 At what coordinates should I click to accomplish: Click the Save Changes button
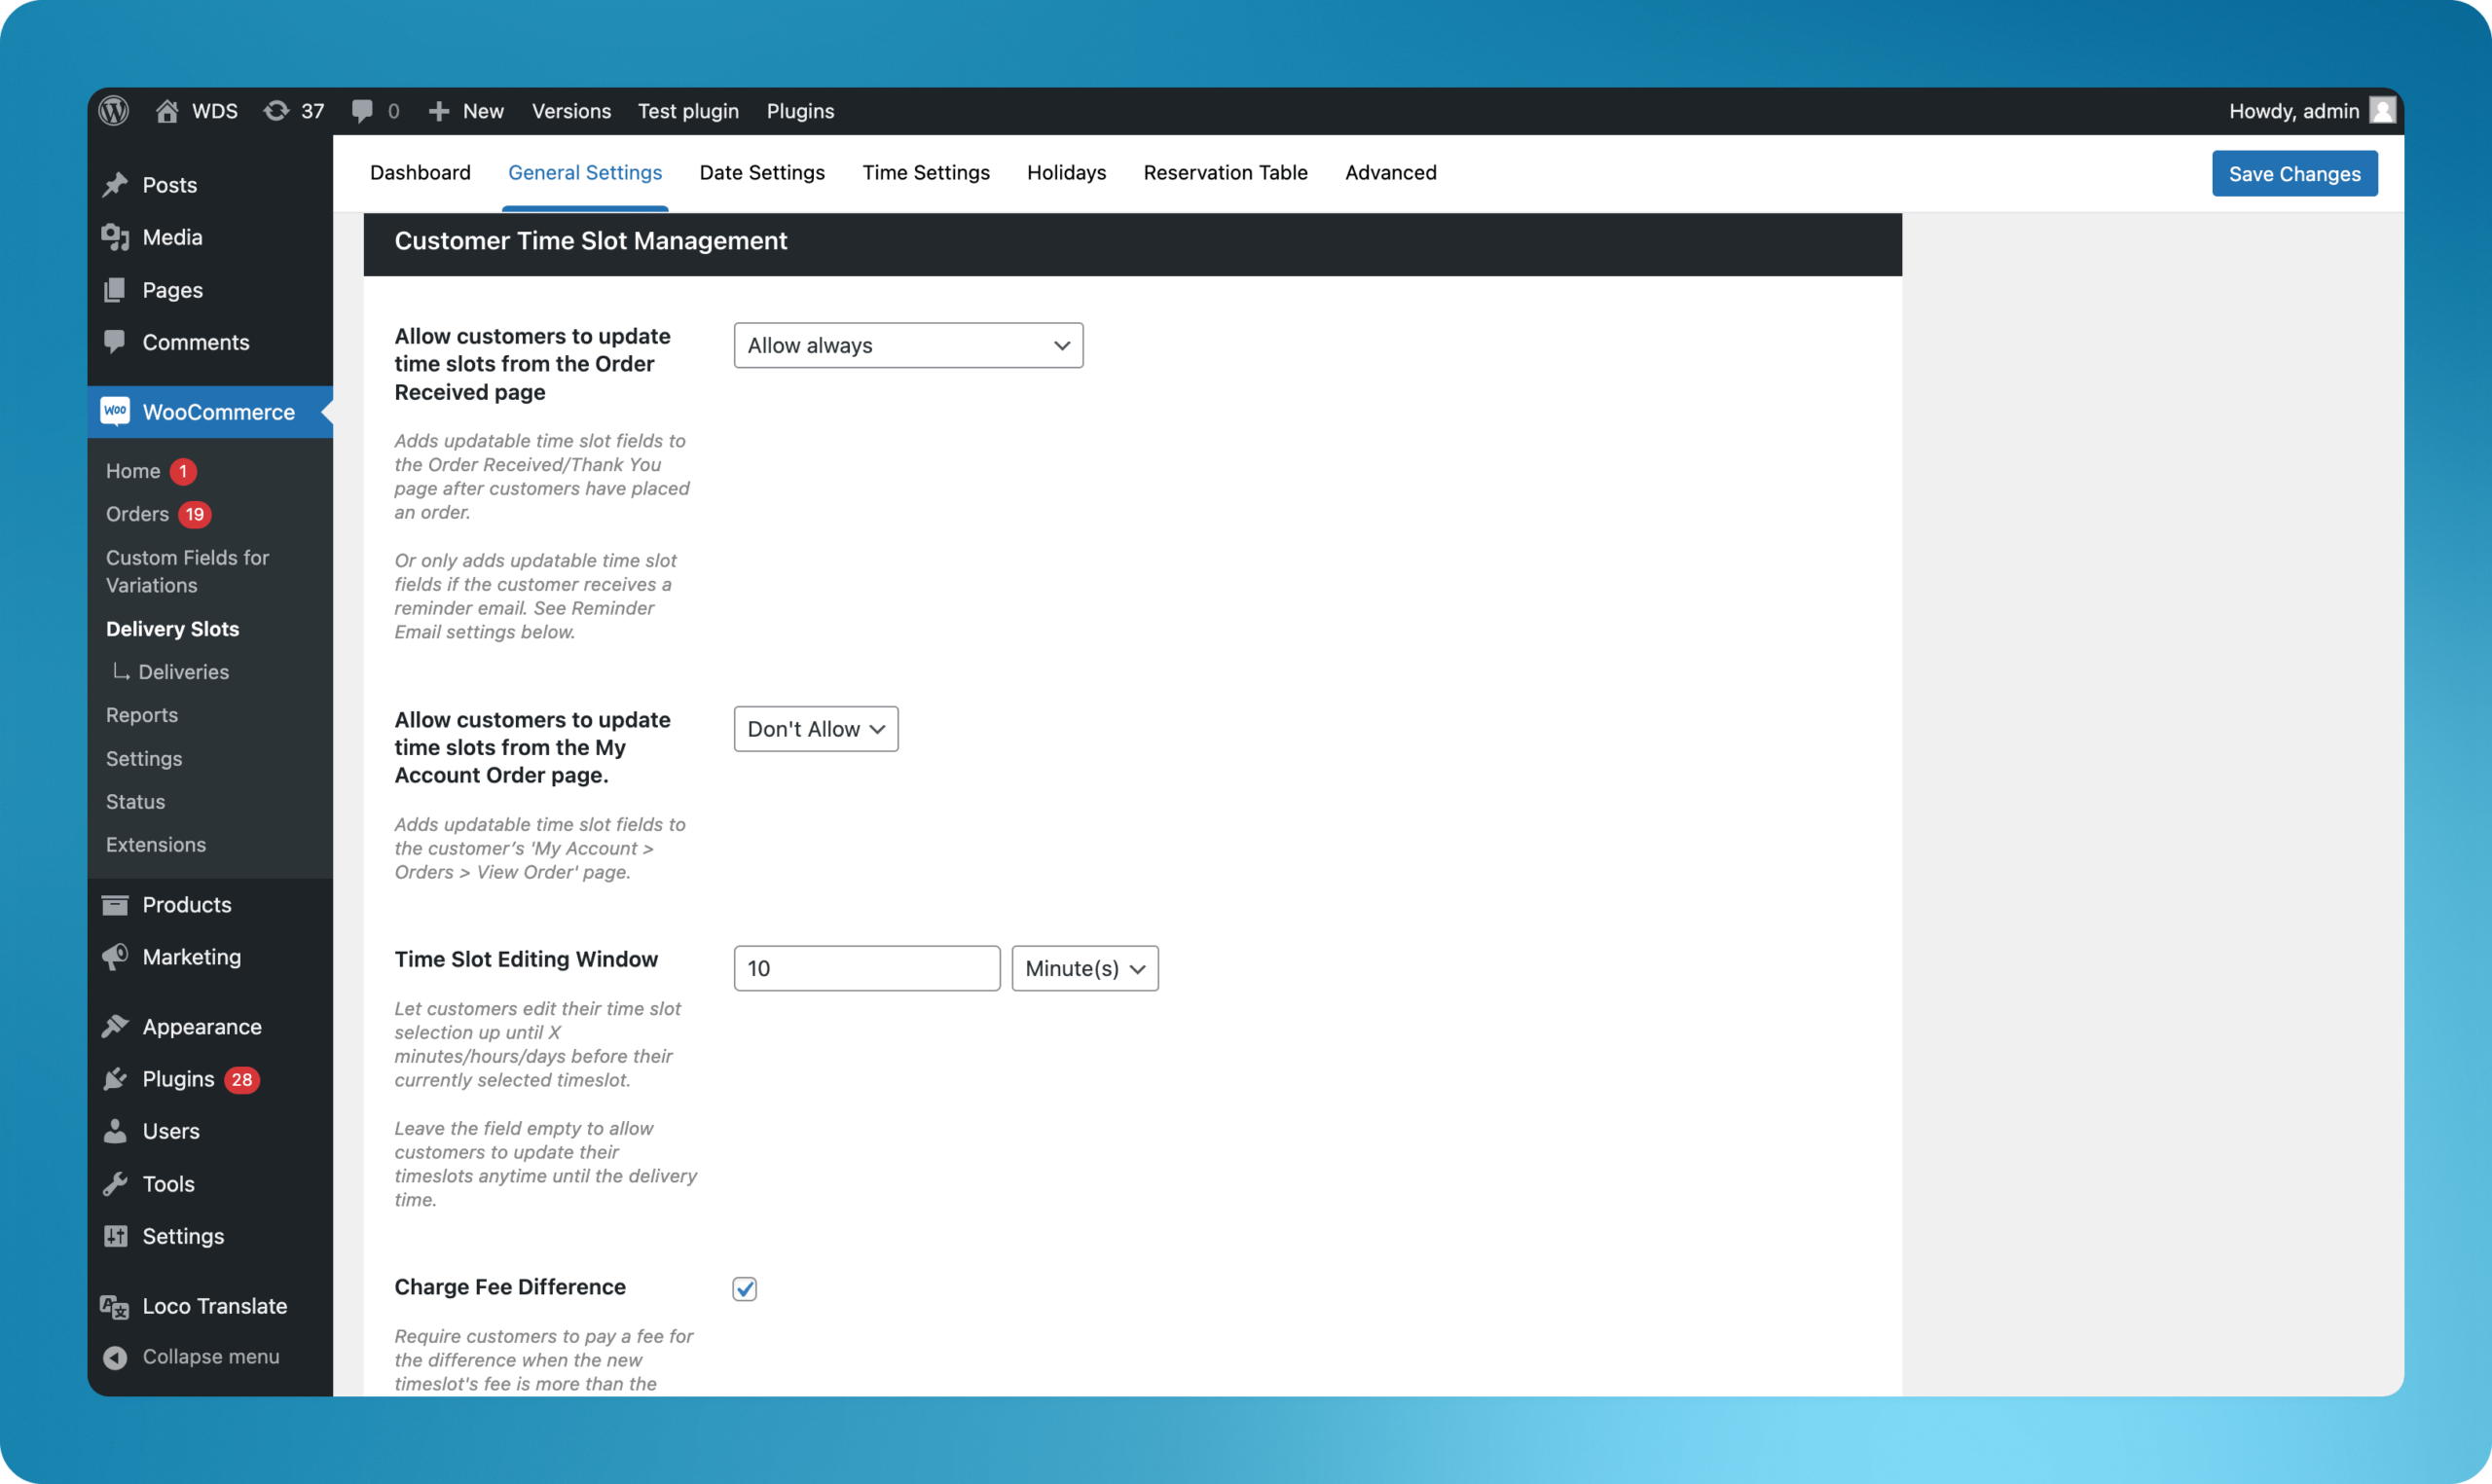tap(2294, 173)
